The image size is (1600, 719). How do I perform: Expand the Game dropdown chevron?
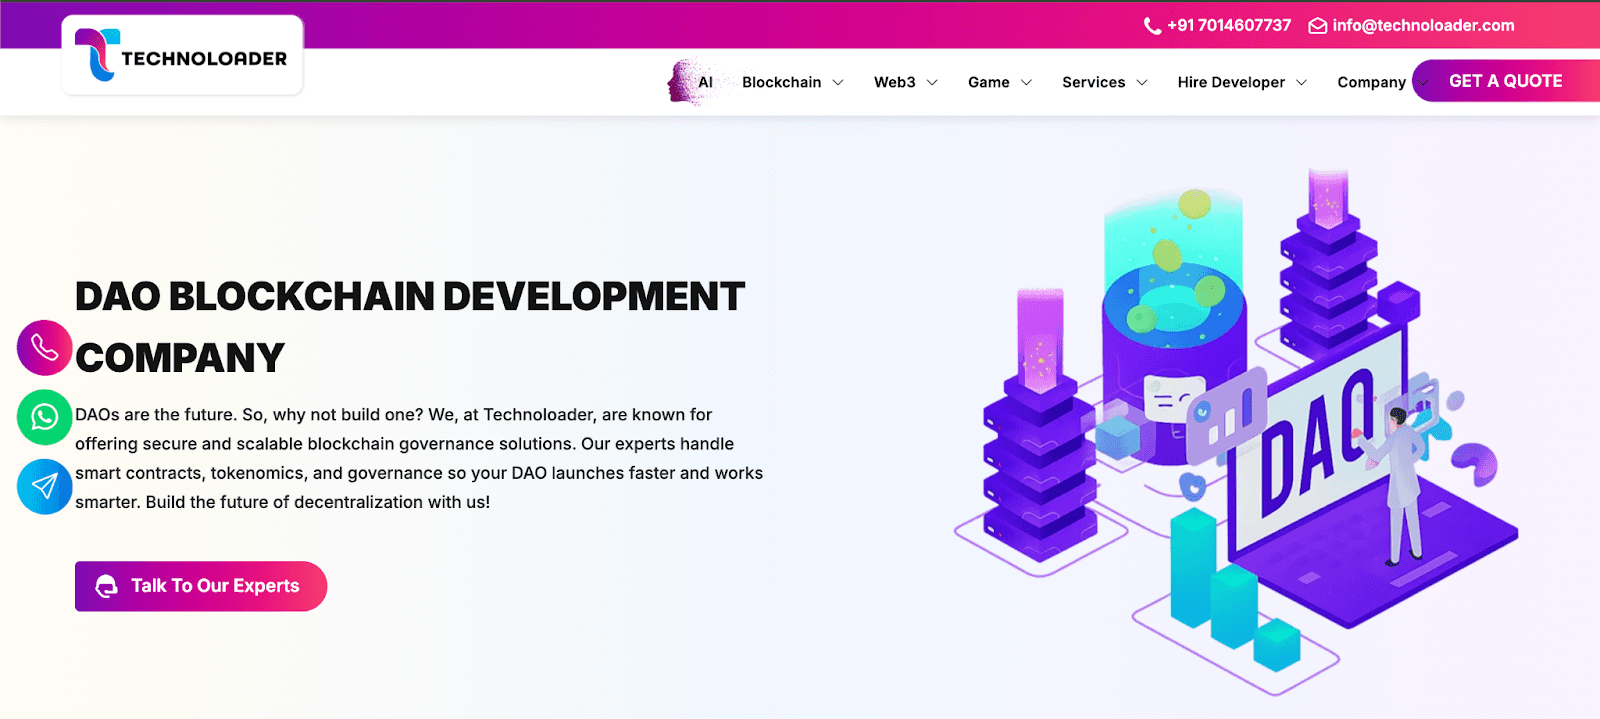point(1026,82)
